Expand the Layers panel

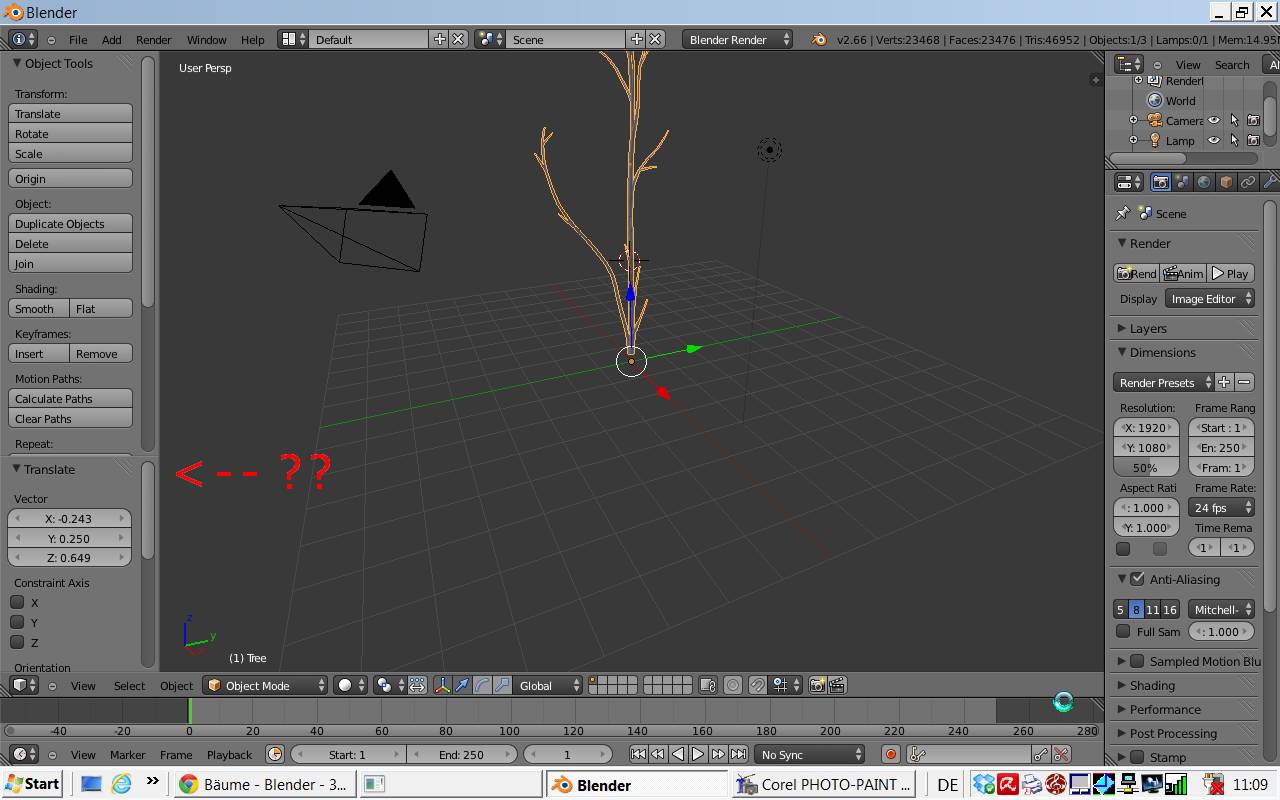[1147, 328]
